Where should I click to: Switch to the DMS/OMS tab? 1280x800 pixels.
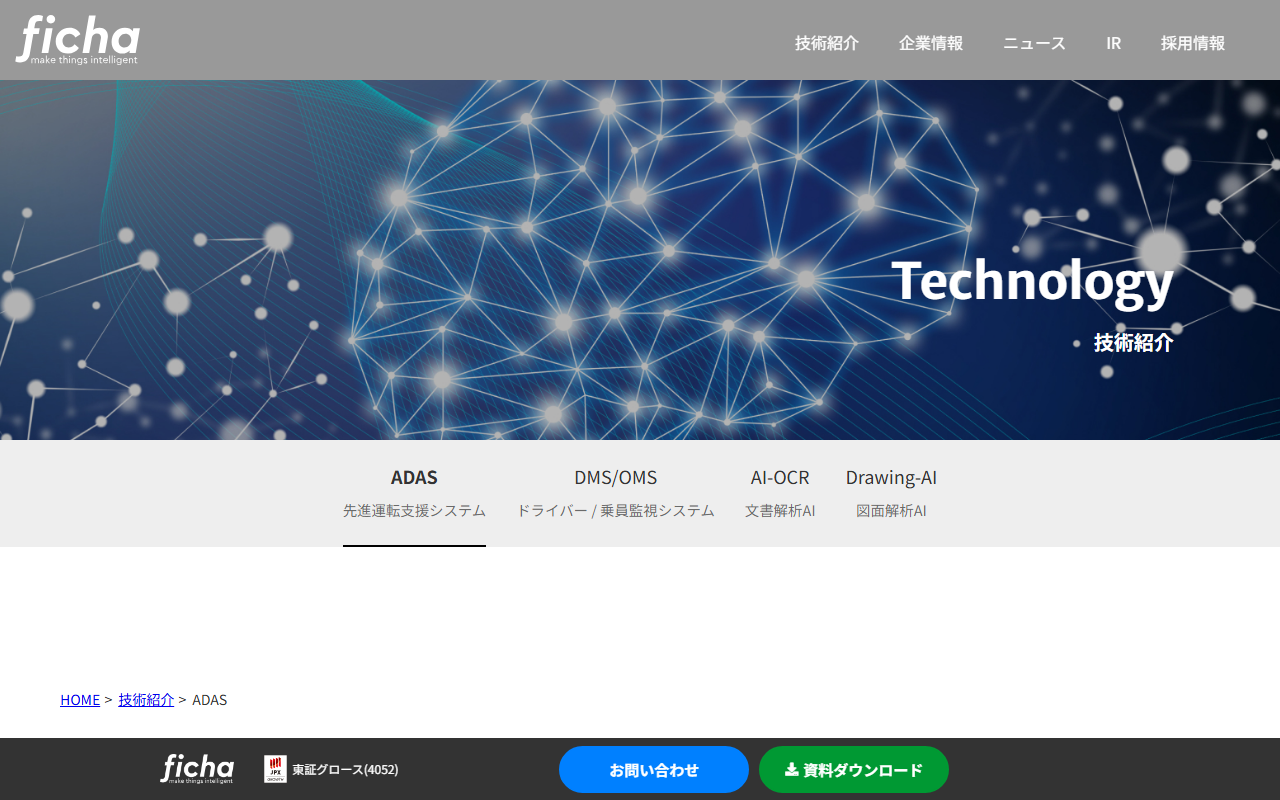tap(615, 493)
